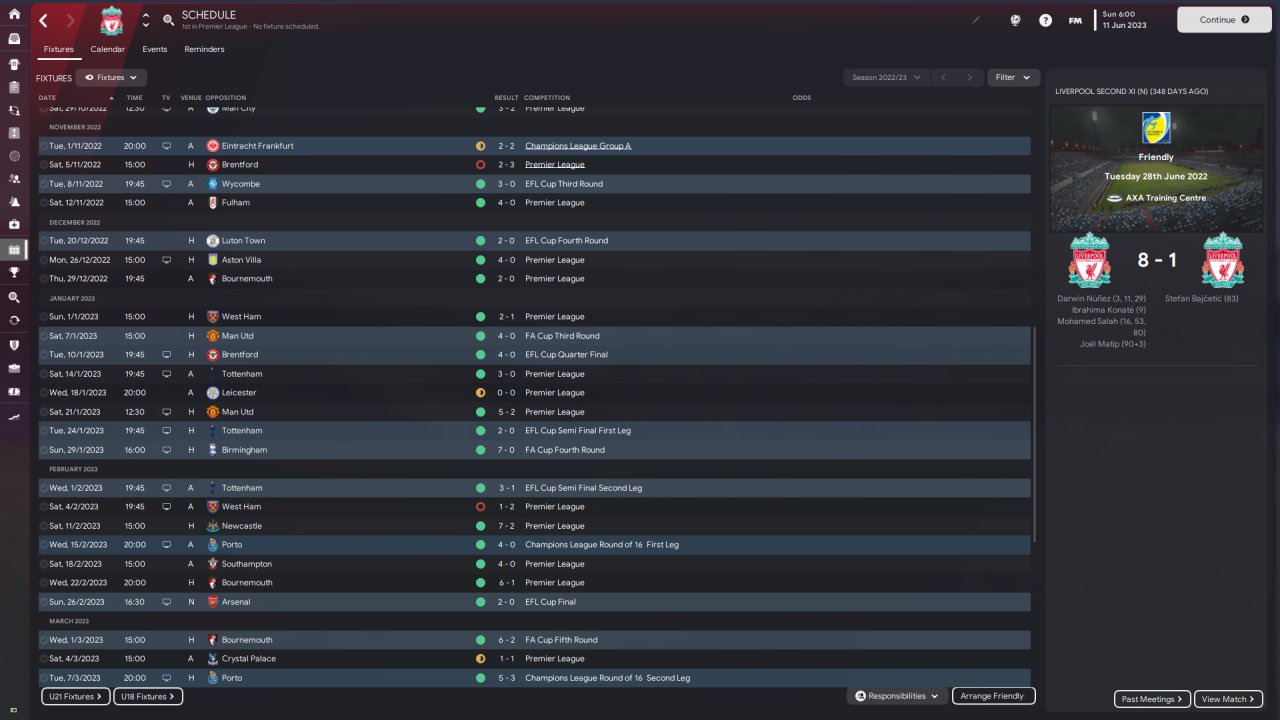The image size is (1280, 720).
Task: Open the Club Info shield icon
Action: tap(14, 345)
